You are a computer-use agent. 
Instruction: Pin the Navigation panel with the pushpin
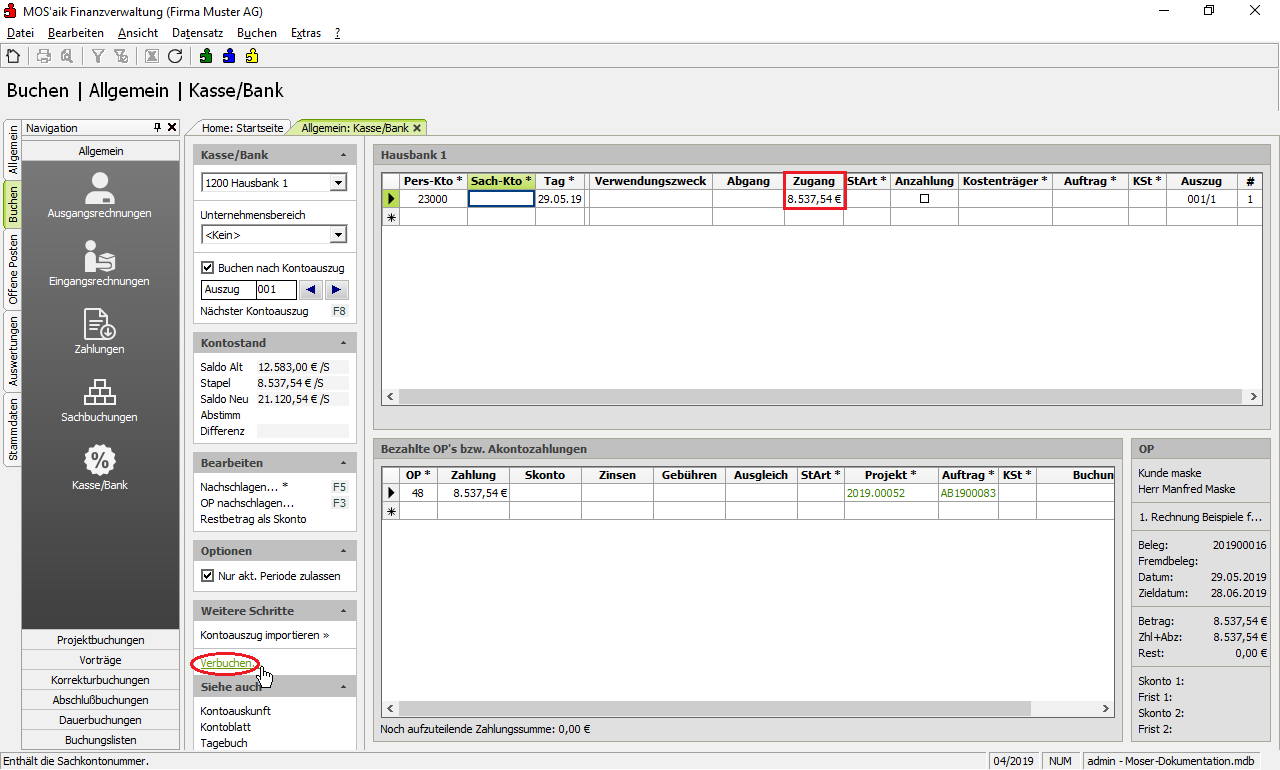[x=157, y=128]
